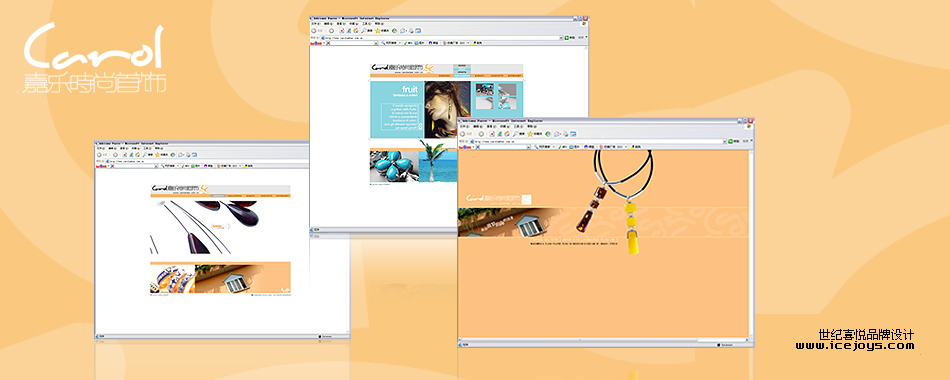Image resolution: width=950 pixels, height=380 pixels.
Task: Click Baidu search button in necklace window toolbar
Action: (x=542, y=147)
